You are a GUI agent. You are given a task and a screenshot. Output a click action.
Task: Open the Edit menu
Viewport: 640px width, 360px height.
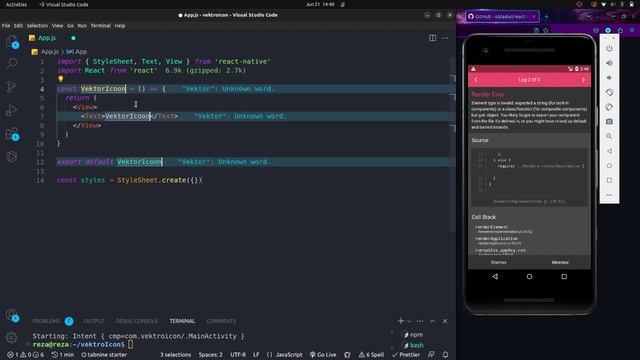[x=18, y=26]
